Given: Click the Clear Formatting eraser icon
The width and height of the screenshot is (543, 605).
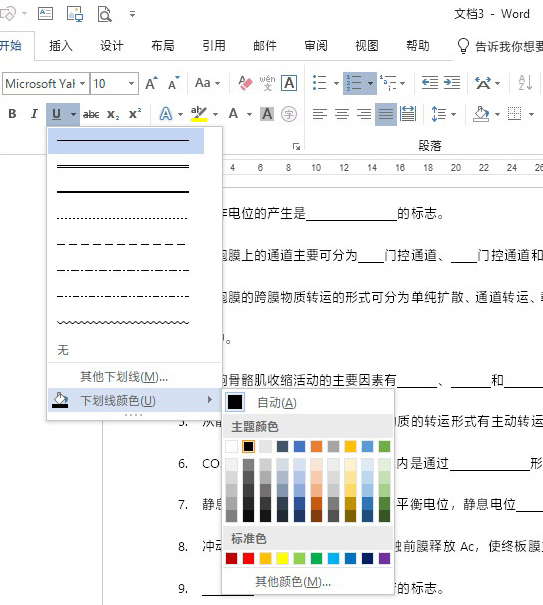Looking at the screenshot, I should 245,83.
